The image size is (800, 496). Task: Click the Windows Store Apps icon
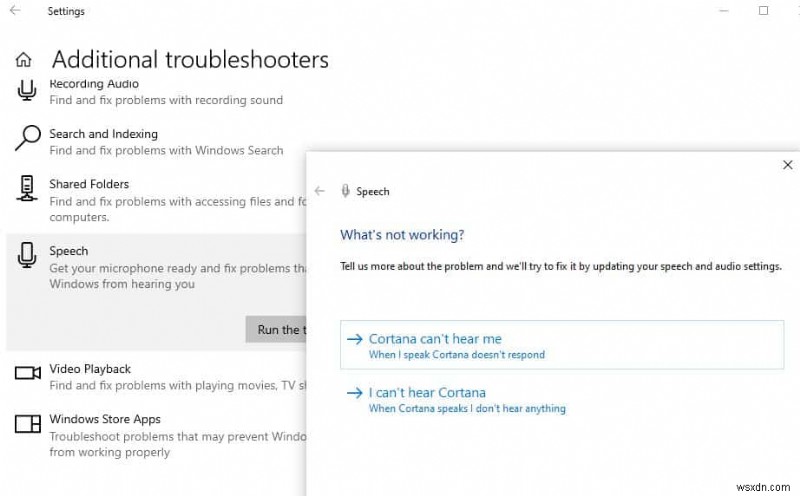[27, 425]
